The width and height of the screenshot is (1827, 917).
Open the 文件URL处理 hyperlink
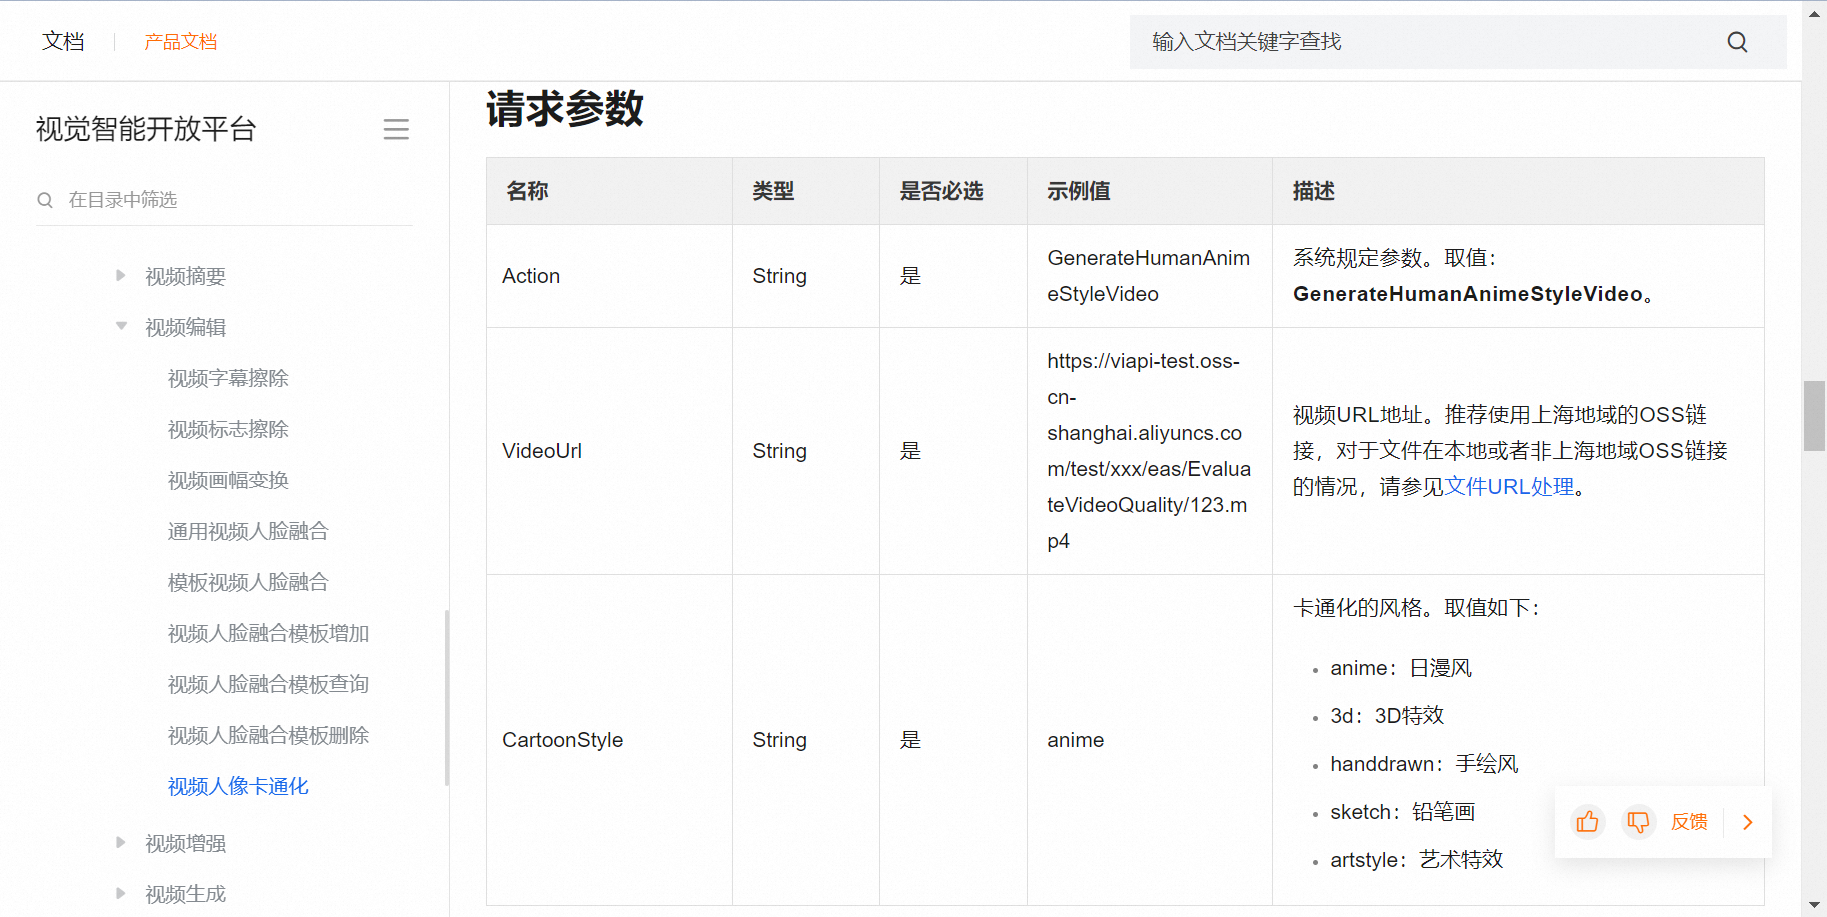tap(1509, 487)
